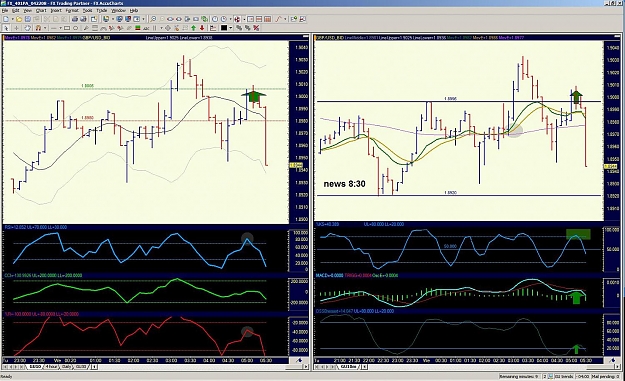Click the second clock icon with dropdown
This screenshot has height=381, width=625.
pyautogui.click(x=224, y=19)
